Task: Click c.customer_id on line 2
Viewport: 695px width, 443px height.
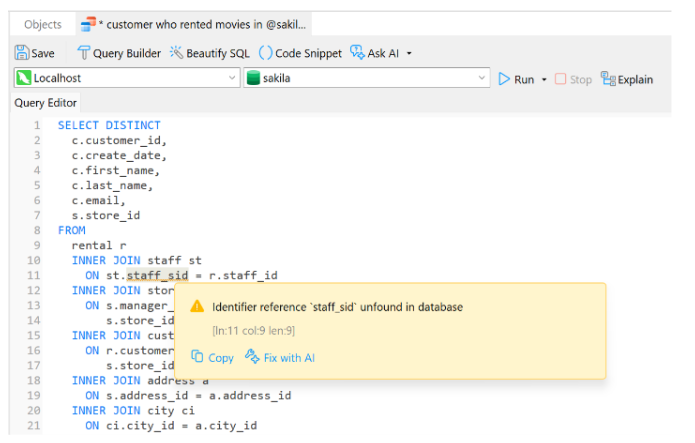Action: click(119, 140)
